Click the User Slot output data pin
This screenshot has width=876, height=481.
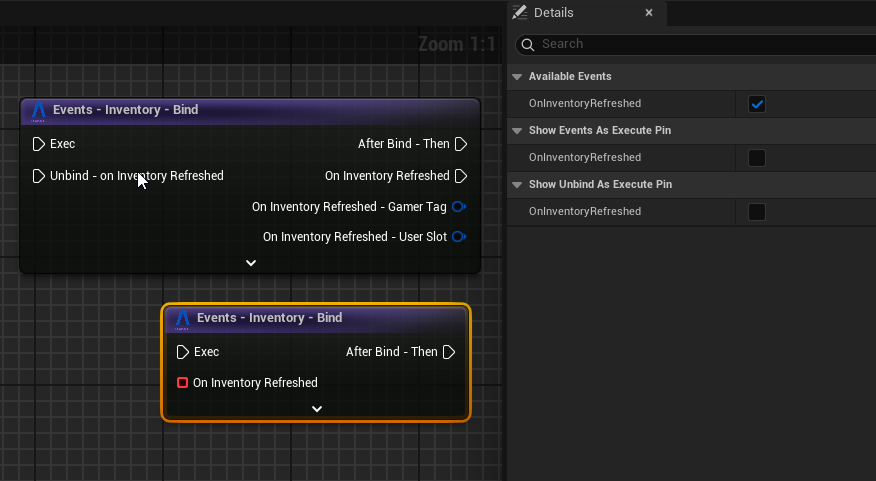coord(459,237)
